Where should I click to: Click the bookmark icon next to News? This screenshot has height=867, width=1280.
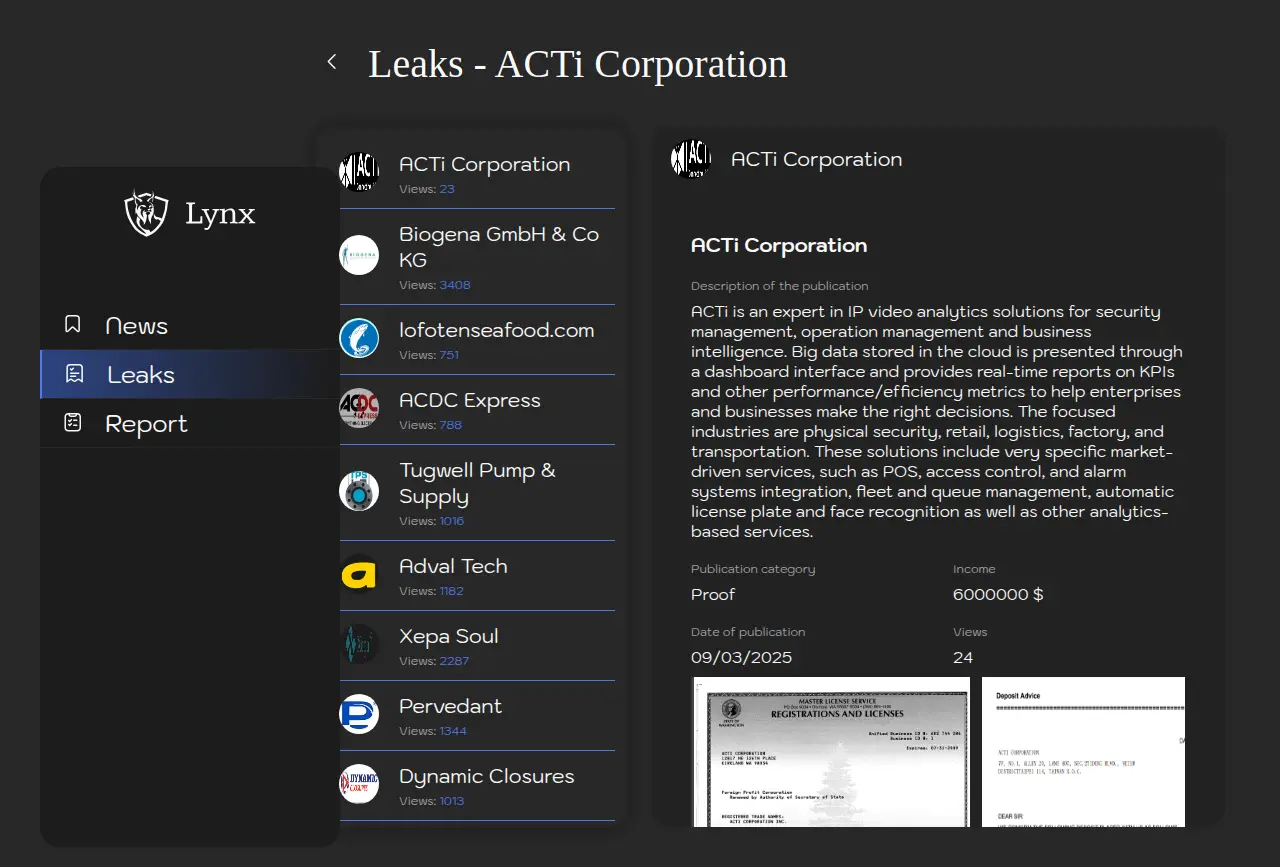(73, 324)
